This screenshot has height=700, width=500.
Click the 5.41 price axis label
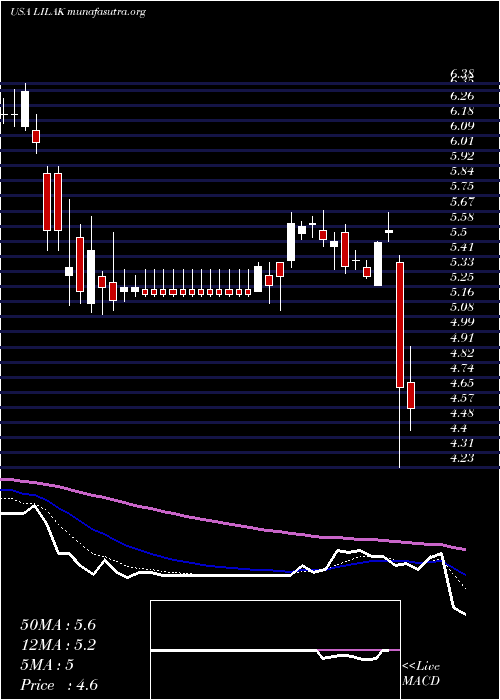click(462, 247)
